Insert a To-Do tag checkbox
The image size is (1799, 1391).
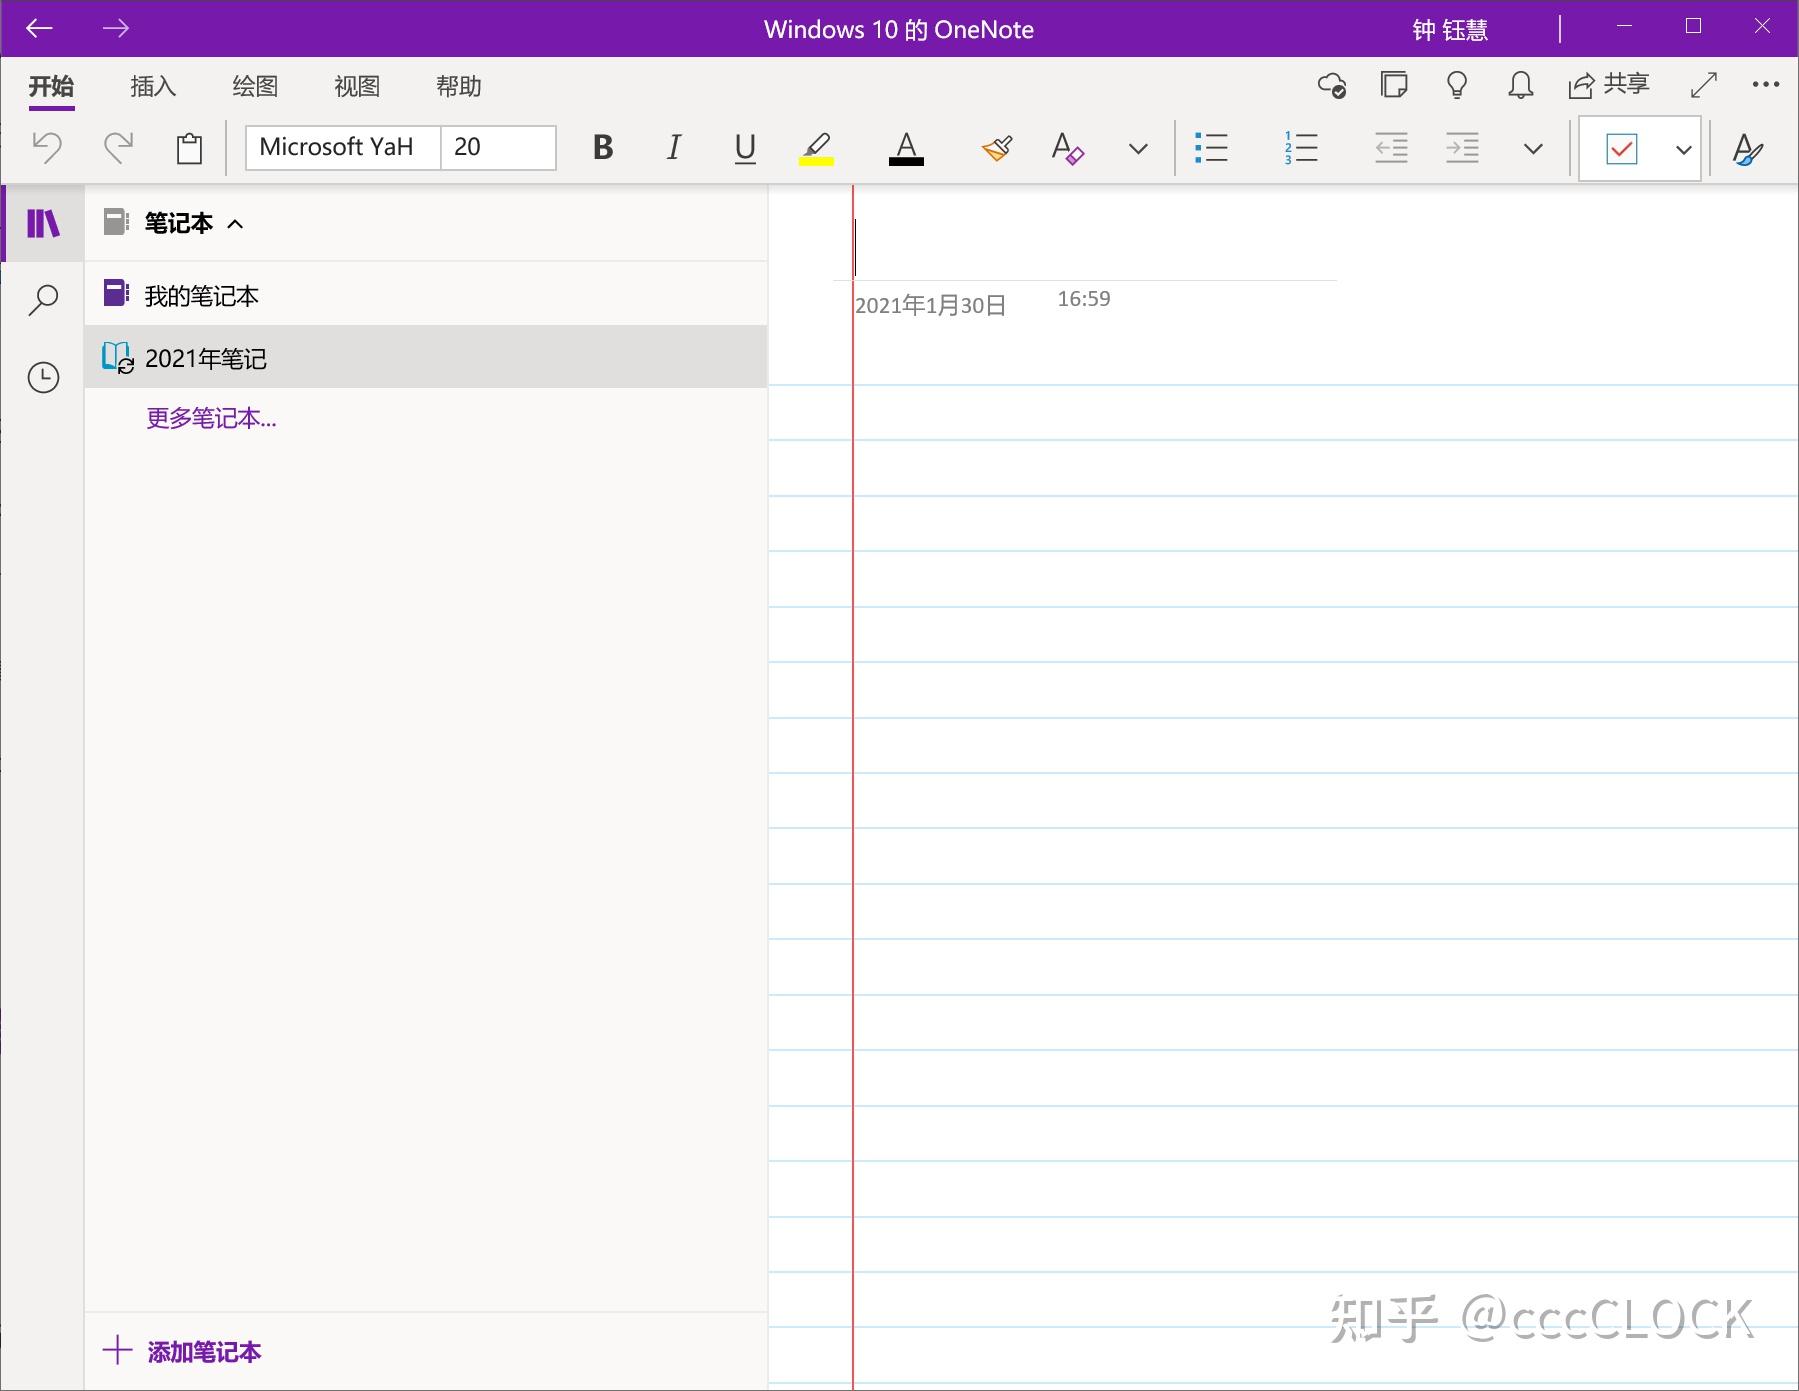(x=1620, y=148)
